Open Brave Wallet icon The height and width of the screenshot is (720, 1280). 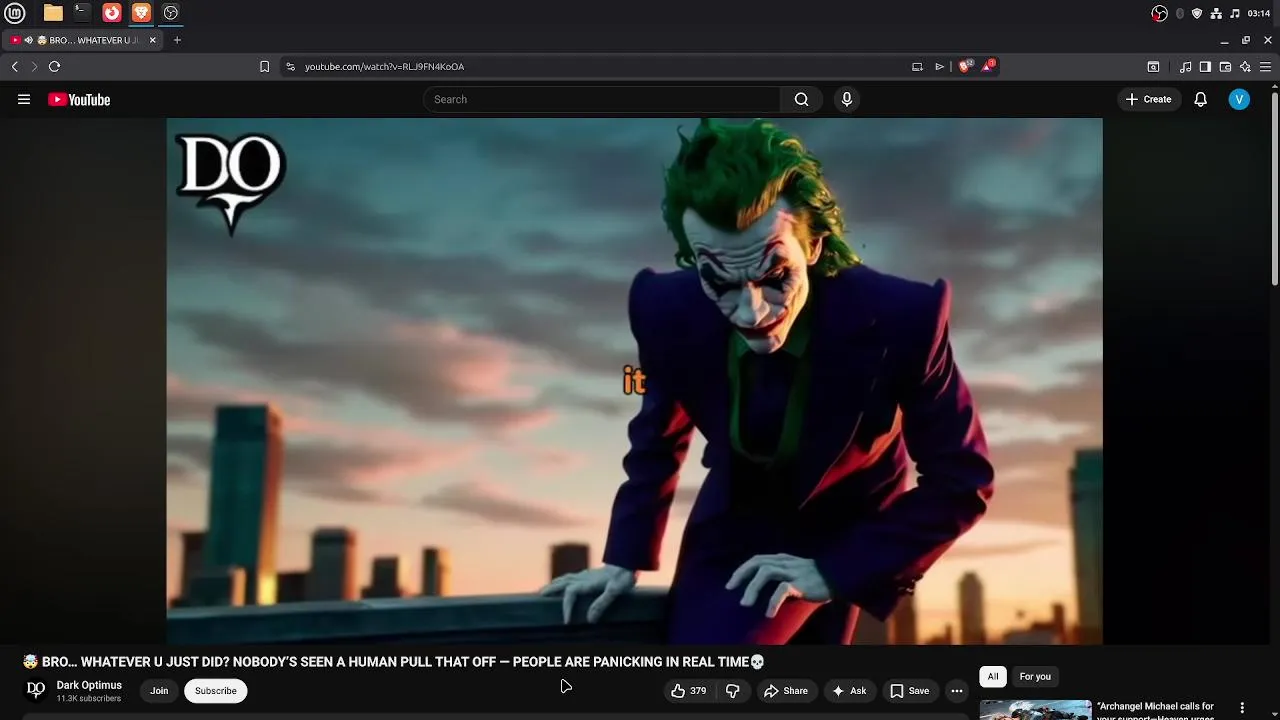pyautogui.click(x=1225, y=66)
